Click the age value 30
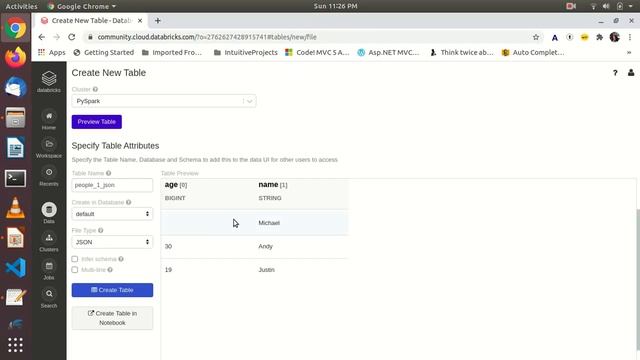Viewport: 640px width, 360px height. tap(168, 247)
